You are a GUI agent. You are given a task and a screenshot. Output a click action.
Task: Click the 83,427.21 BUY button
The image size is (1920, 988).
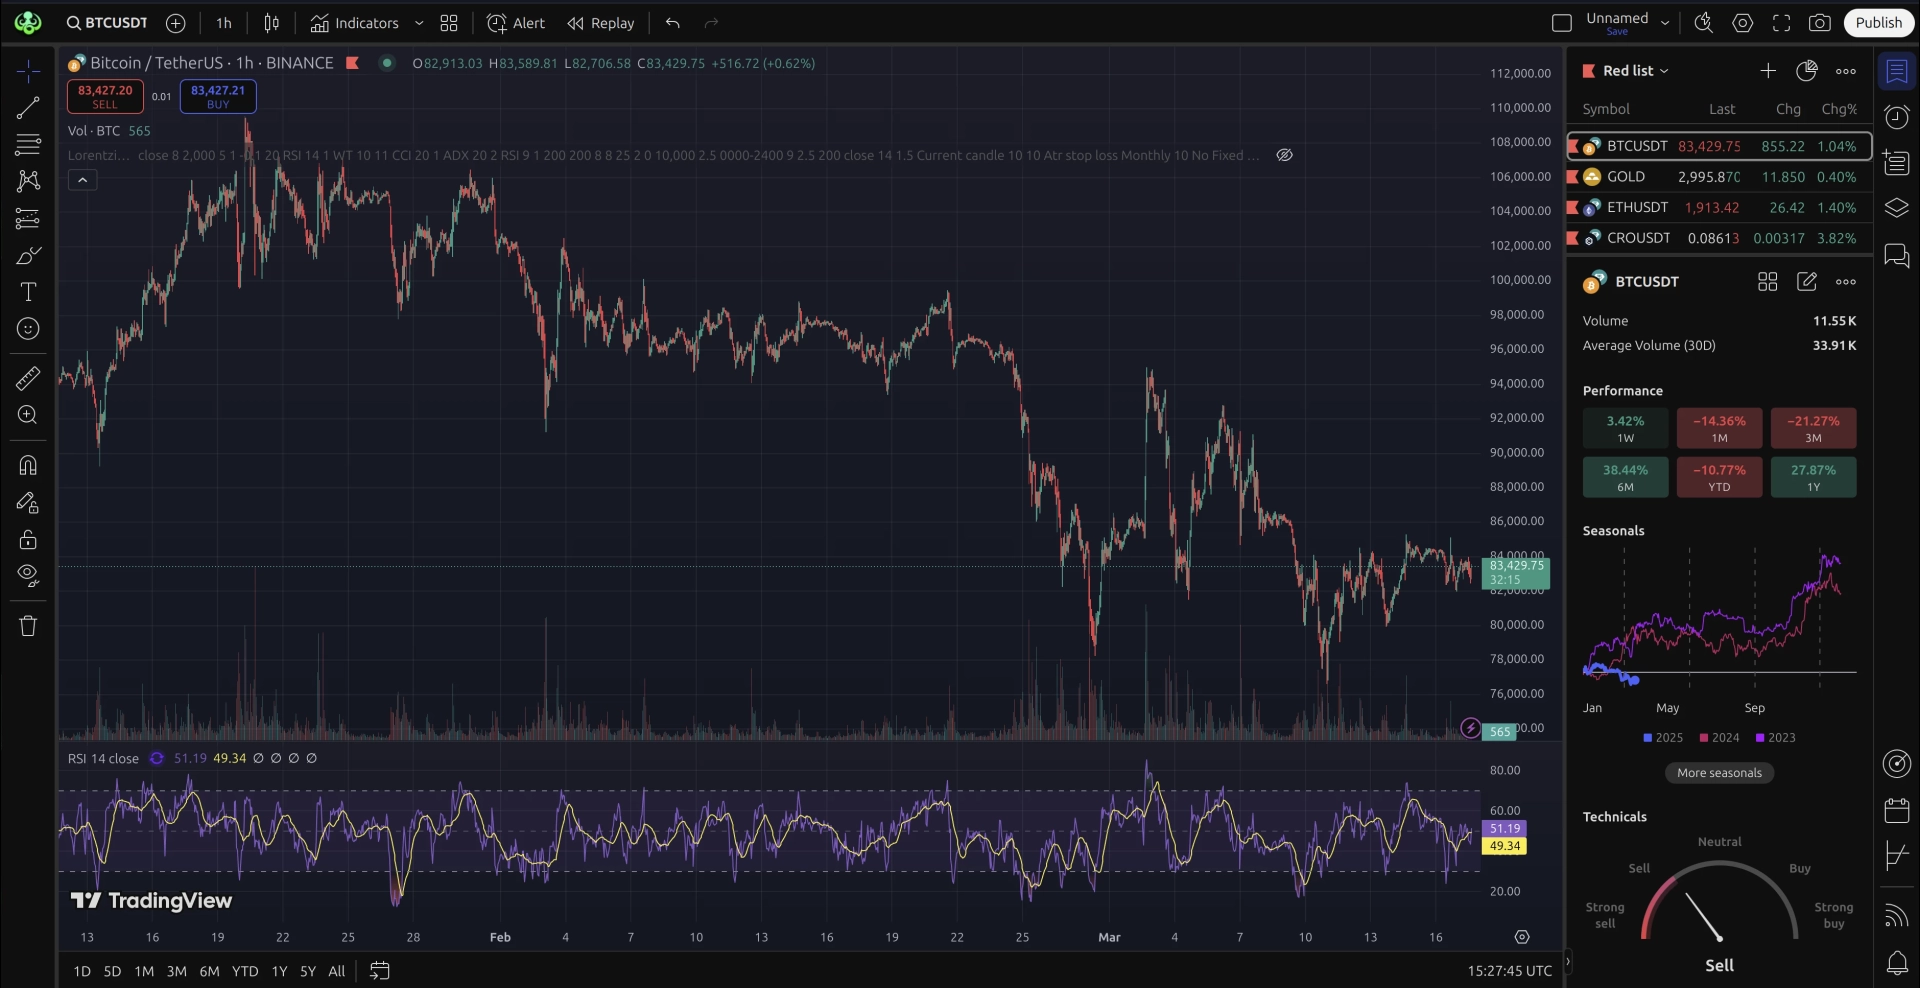pos(218,96)
